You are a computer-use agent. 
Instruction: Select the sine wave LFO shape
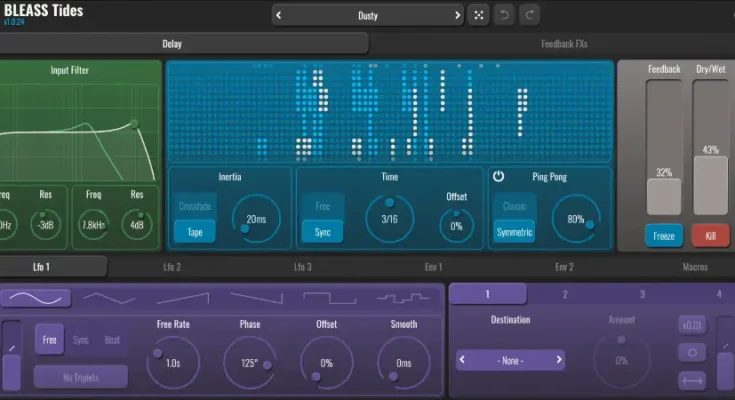36,297
